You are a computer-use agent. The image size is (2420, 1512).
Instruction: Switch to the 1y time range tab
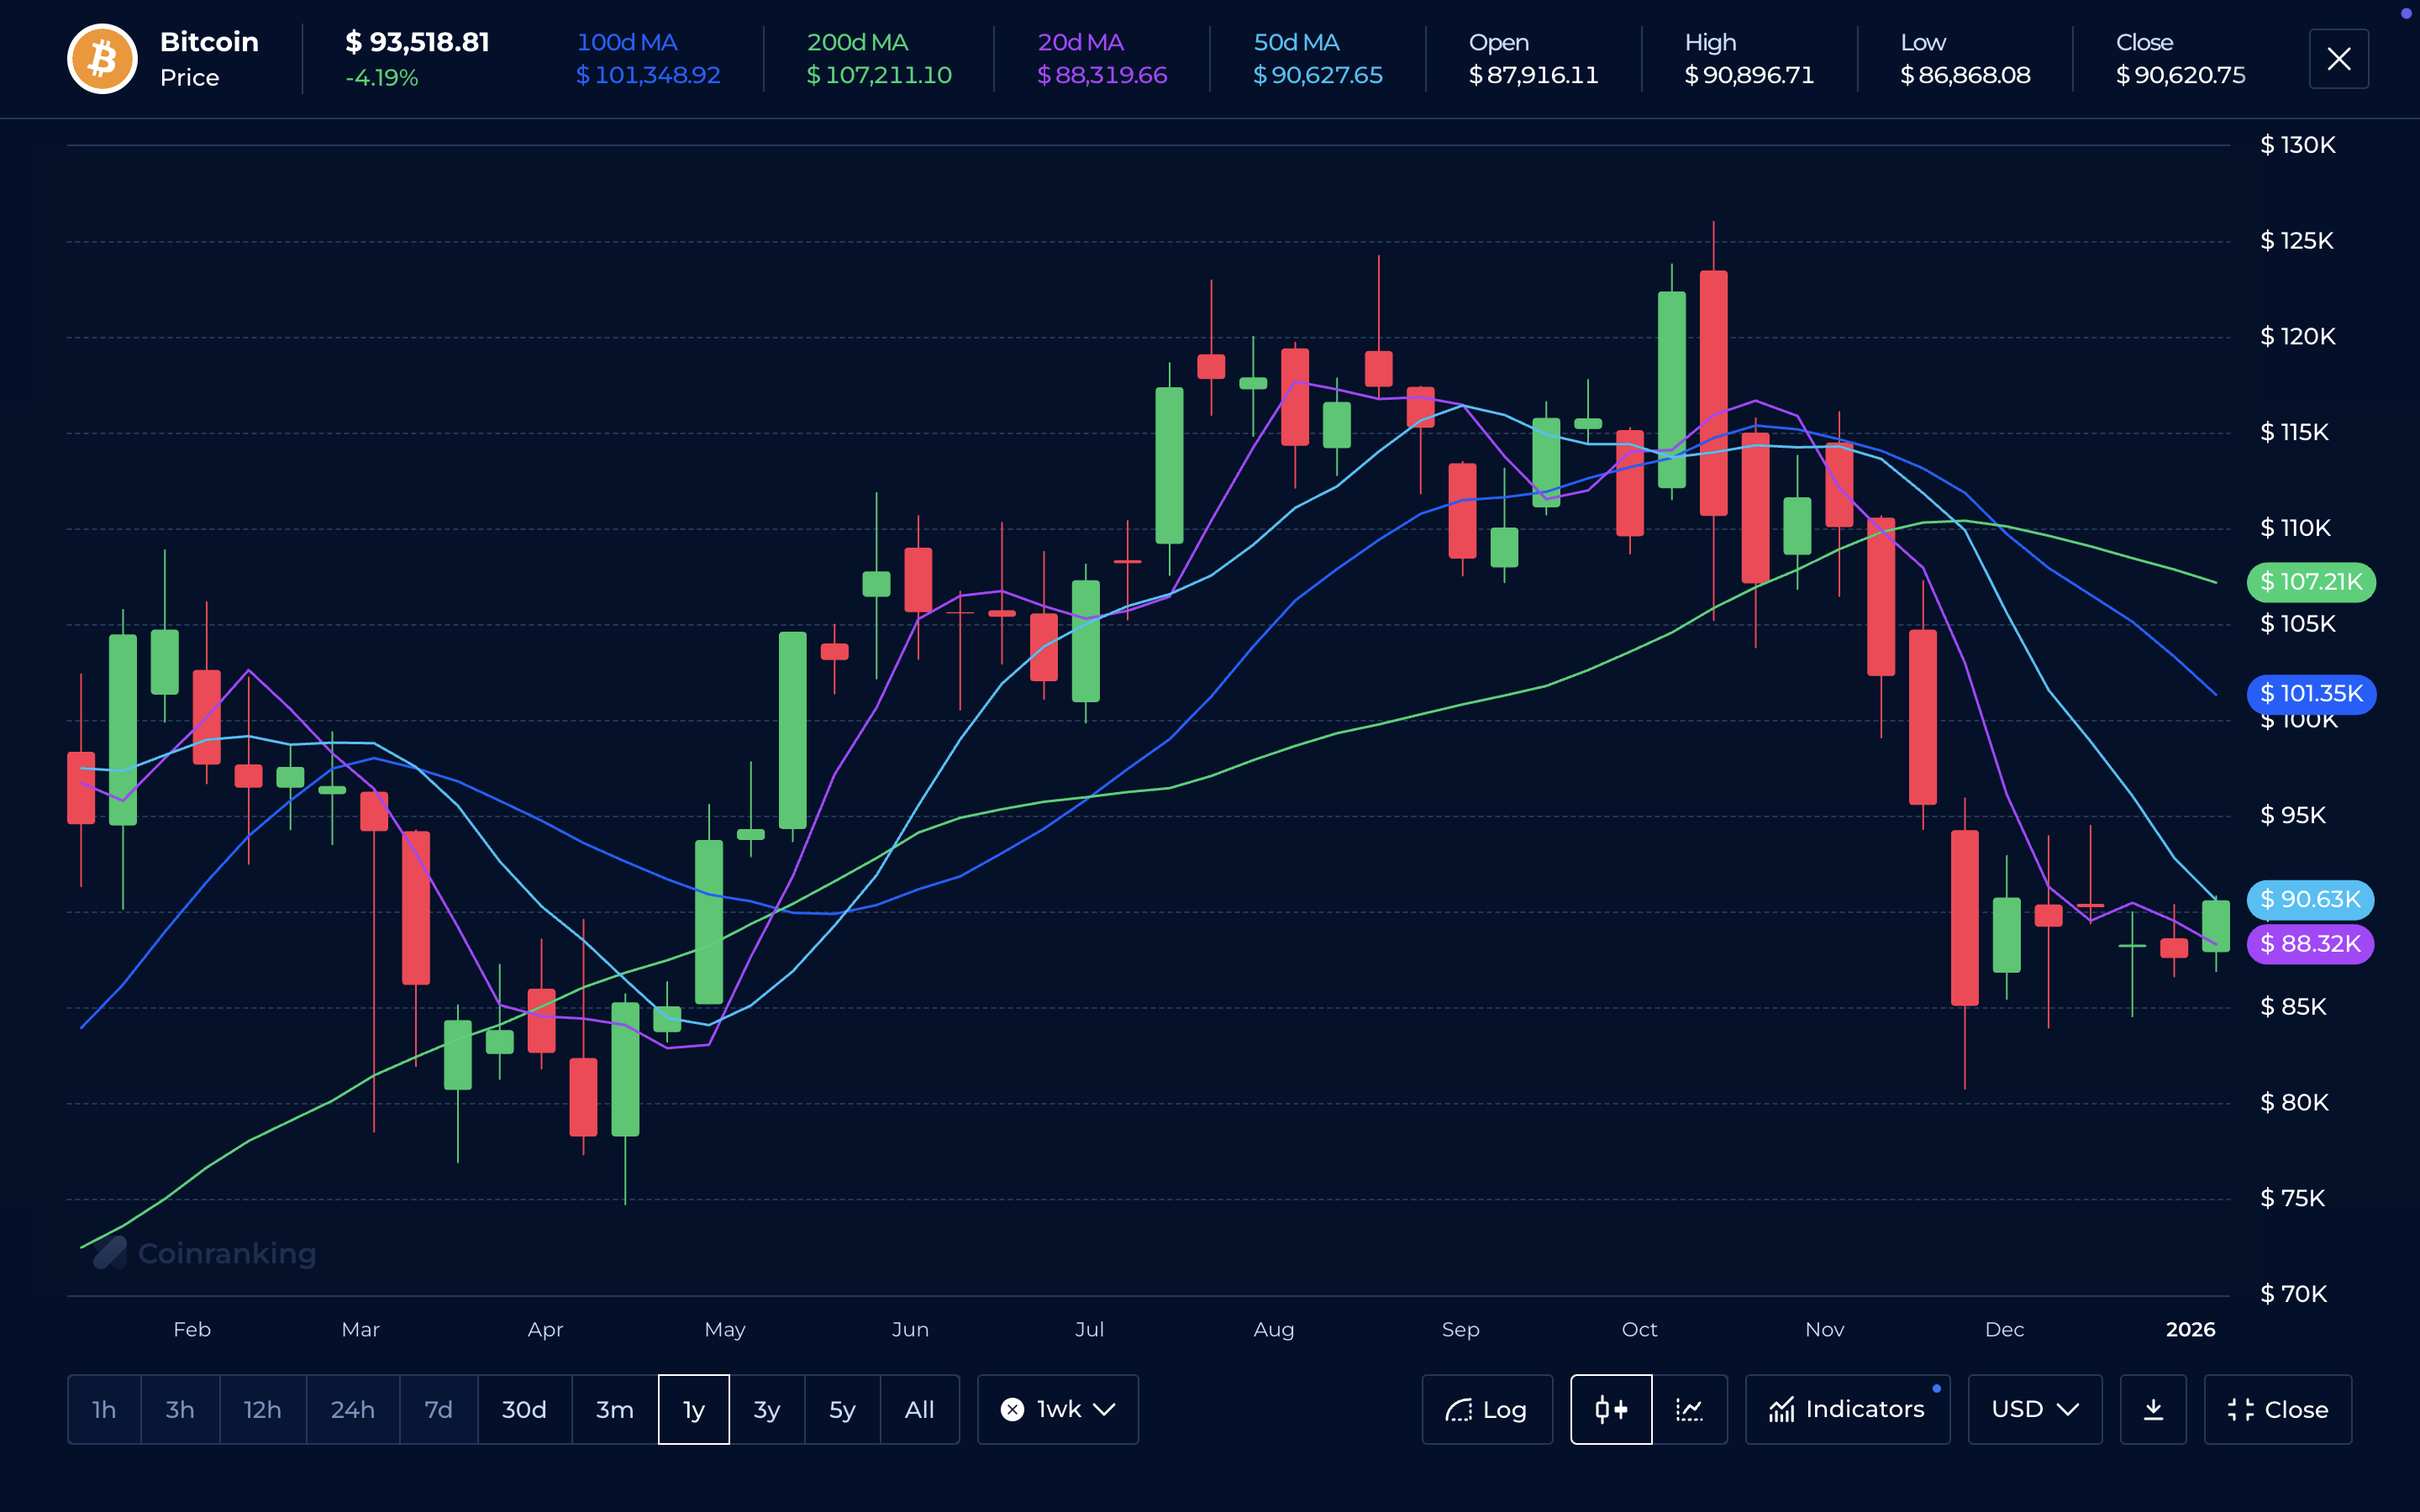[693, 1409]
